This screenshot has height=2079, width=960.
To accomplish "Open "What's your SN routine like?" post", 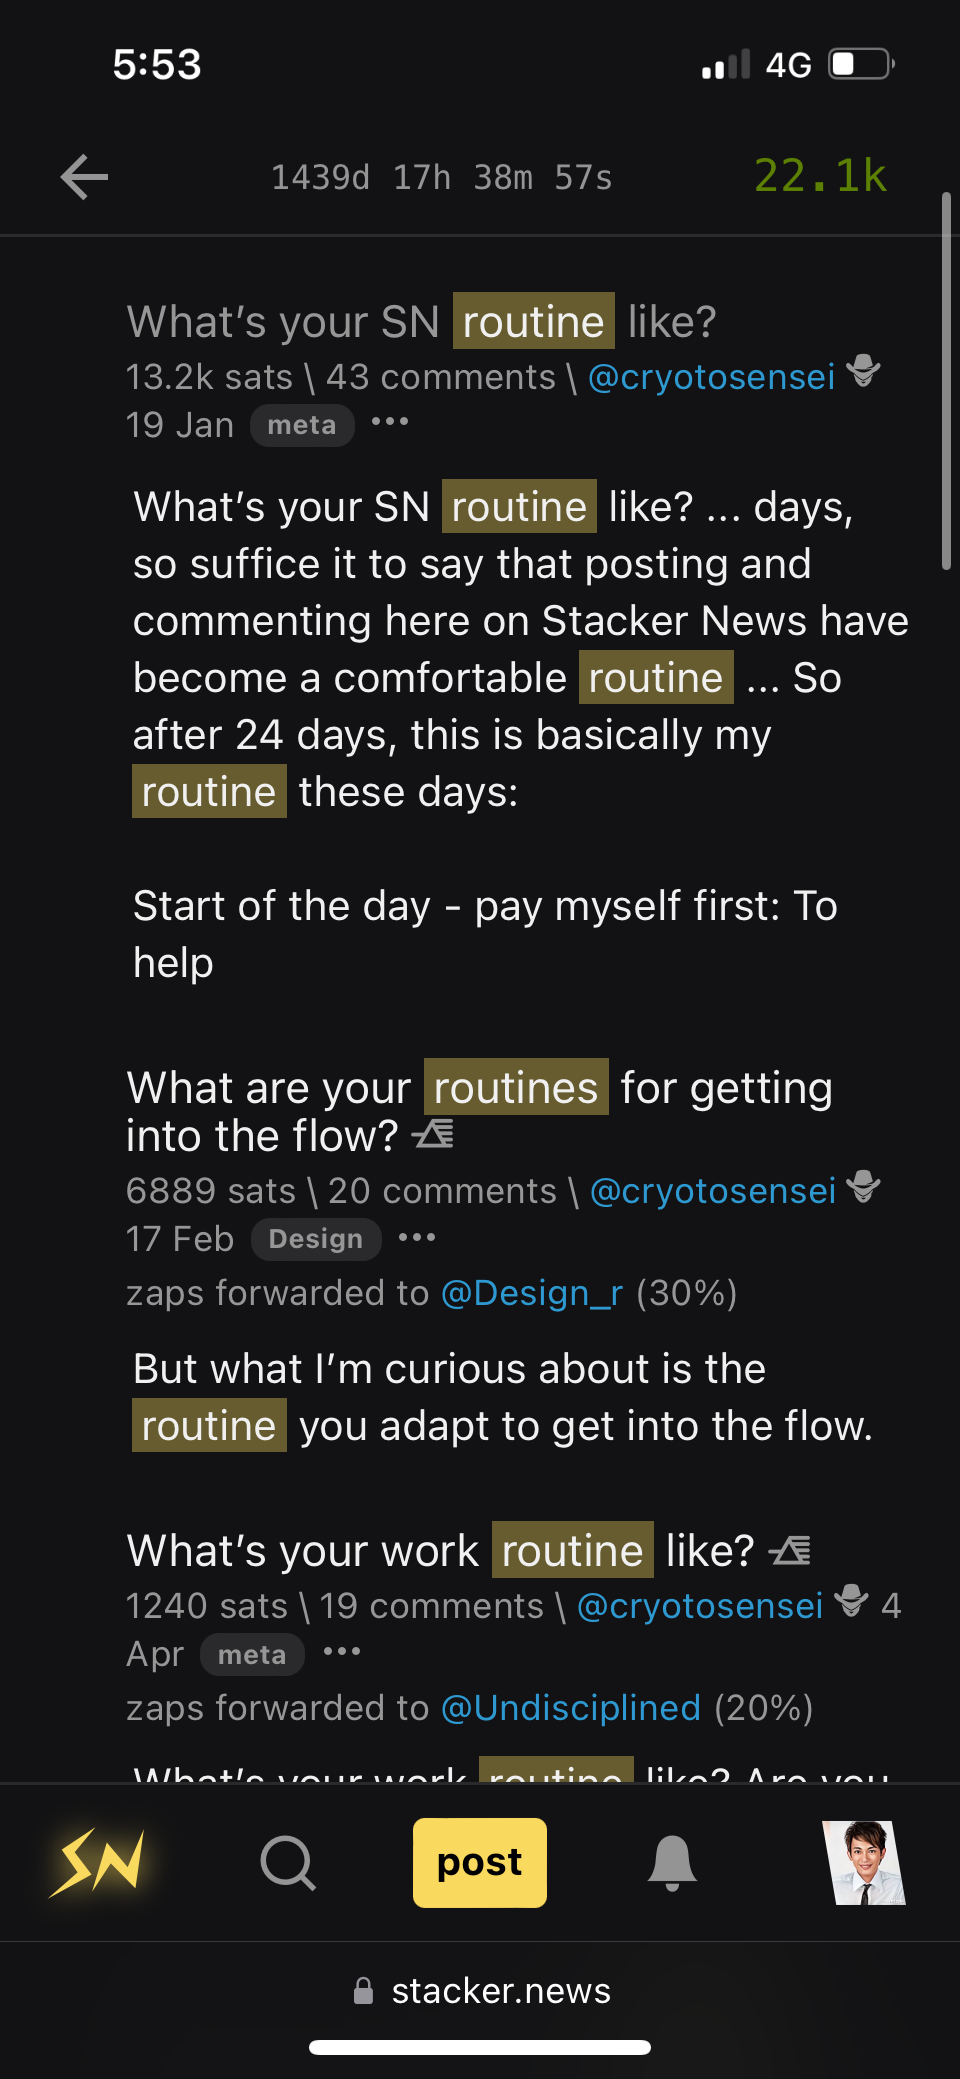I will (x=421, y=322).
